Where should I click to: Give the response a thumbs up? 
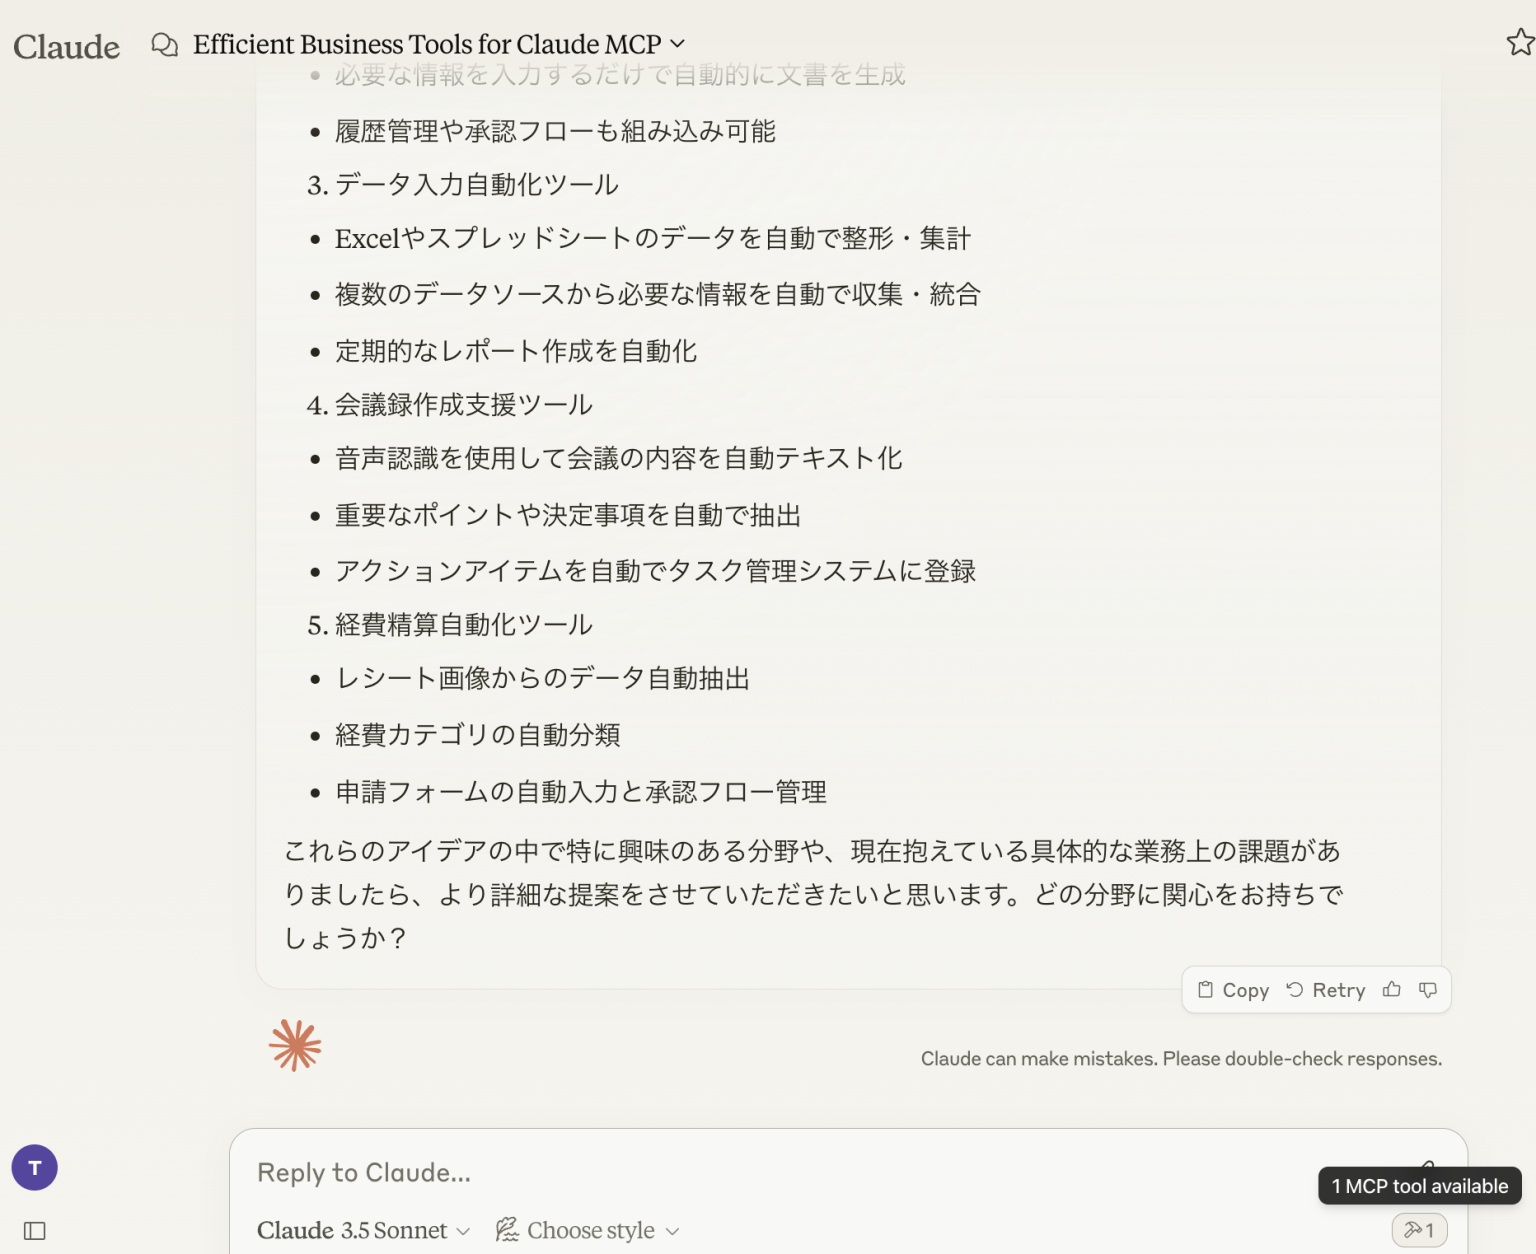click(x=1392, y=990)
